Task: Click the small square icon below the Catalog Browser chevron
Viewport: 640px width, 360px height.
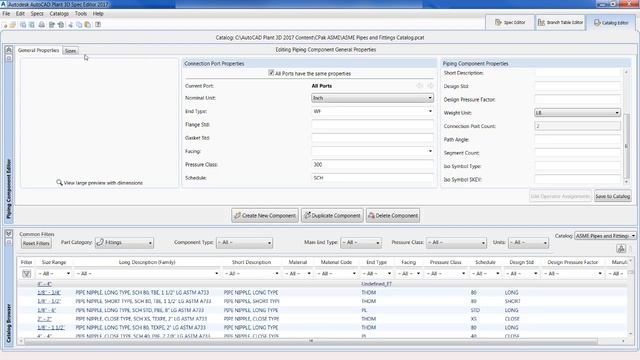Action: (9, 242)
